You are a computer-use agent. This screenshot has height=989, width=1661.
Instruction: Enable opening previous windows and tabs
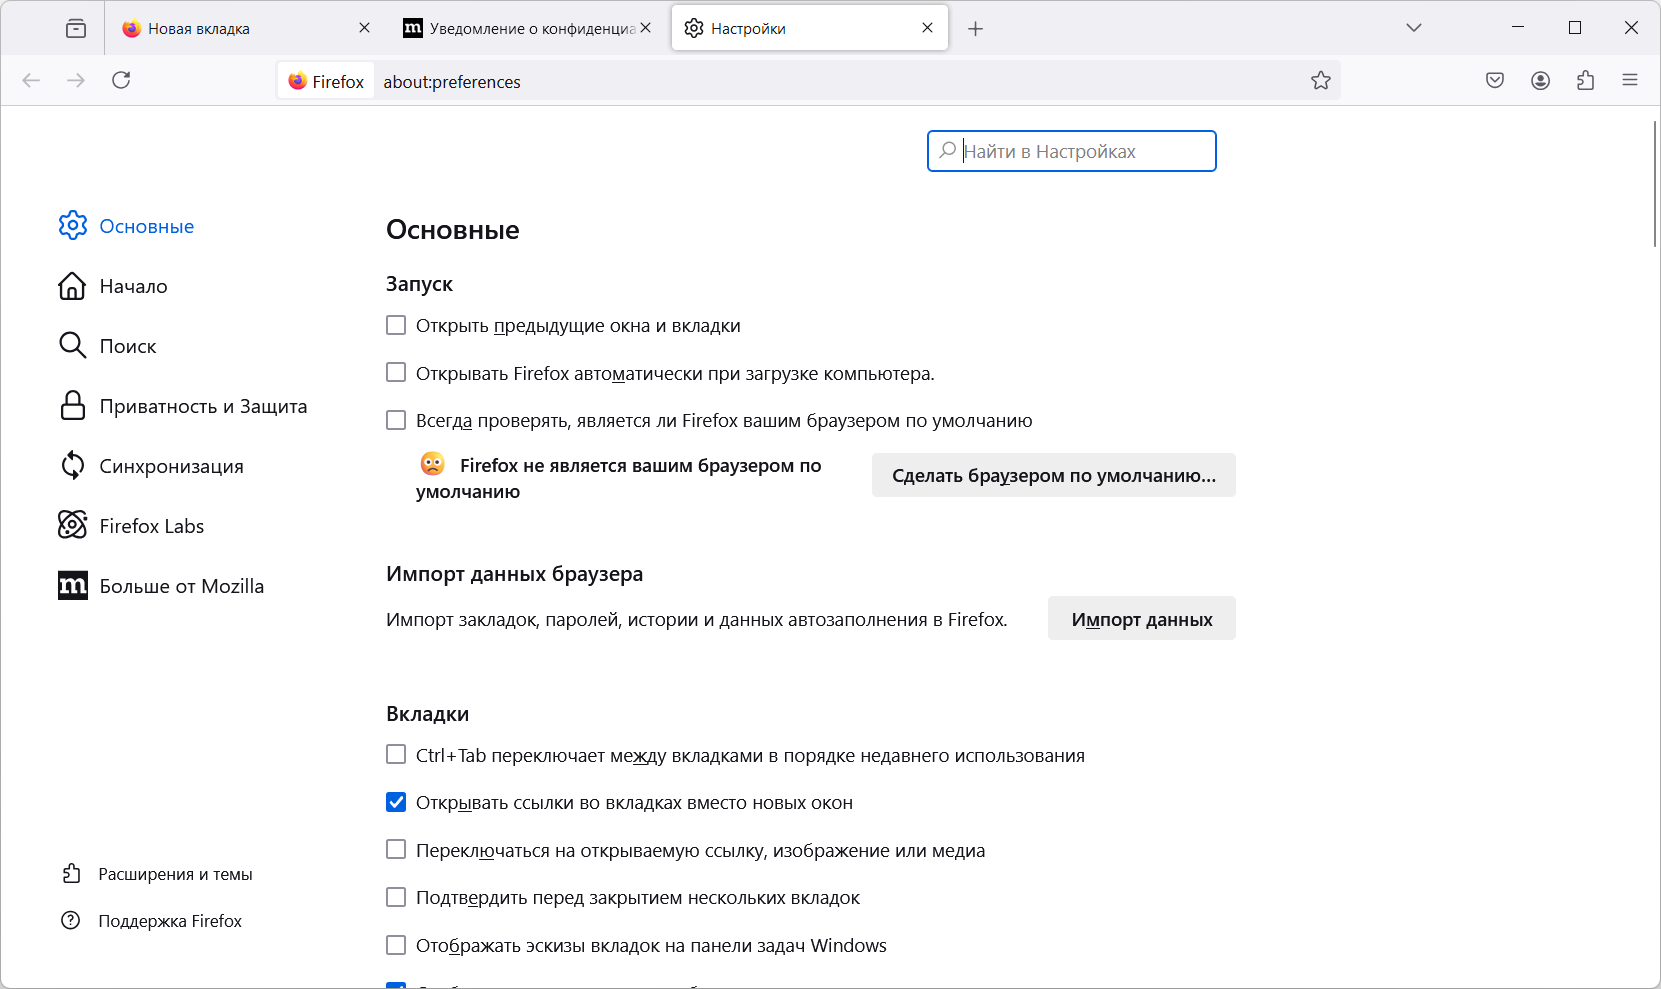click(x=397, y=326)
